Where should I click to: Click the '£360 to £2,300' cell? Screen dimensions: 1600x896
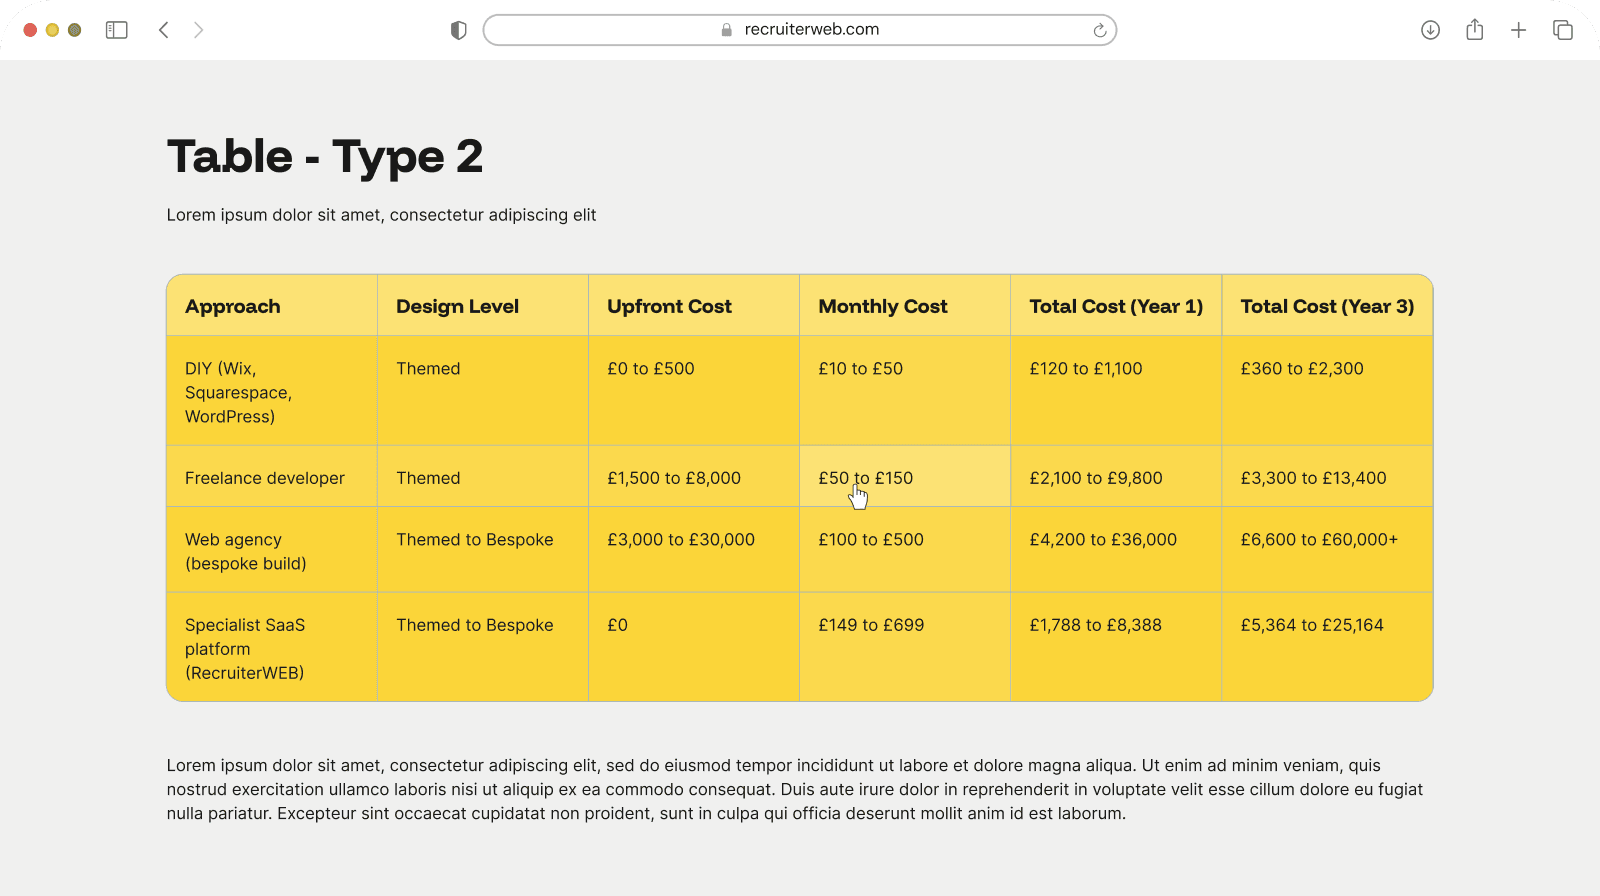click(1327, 391)
